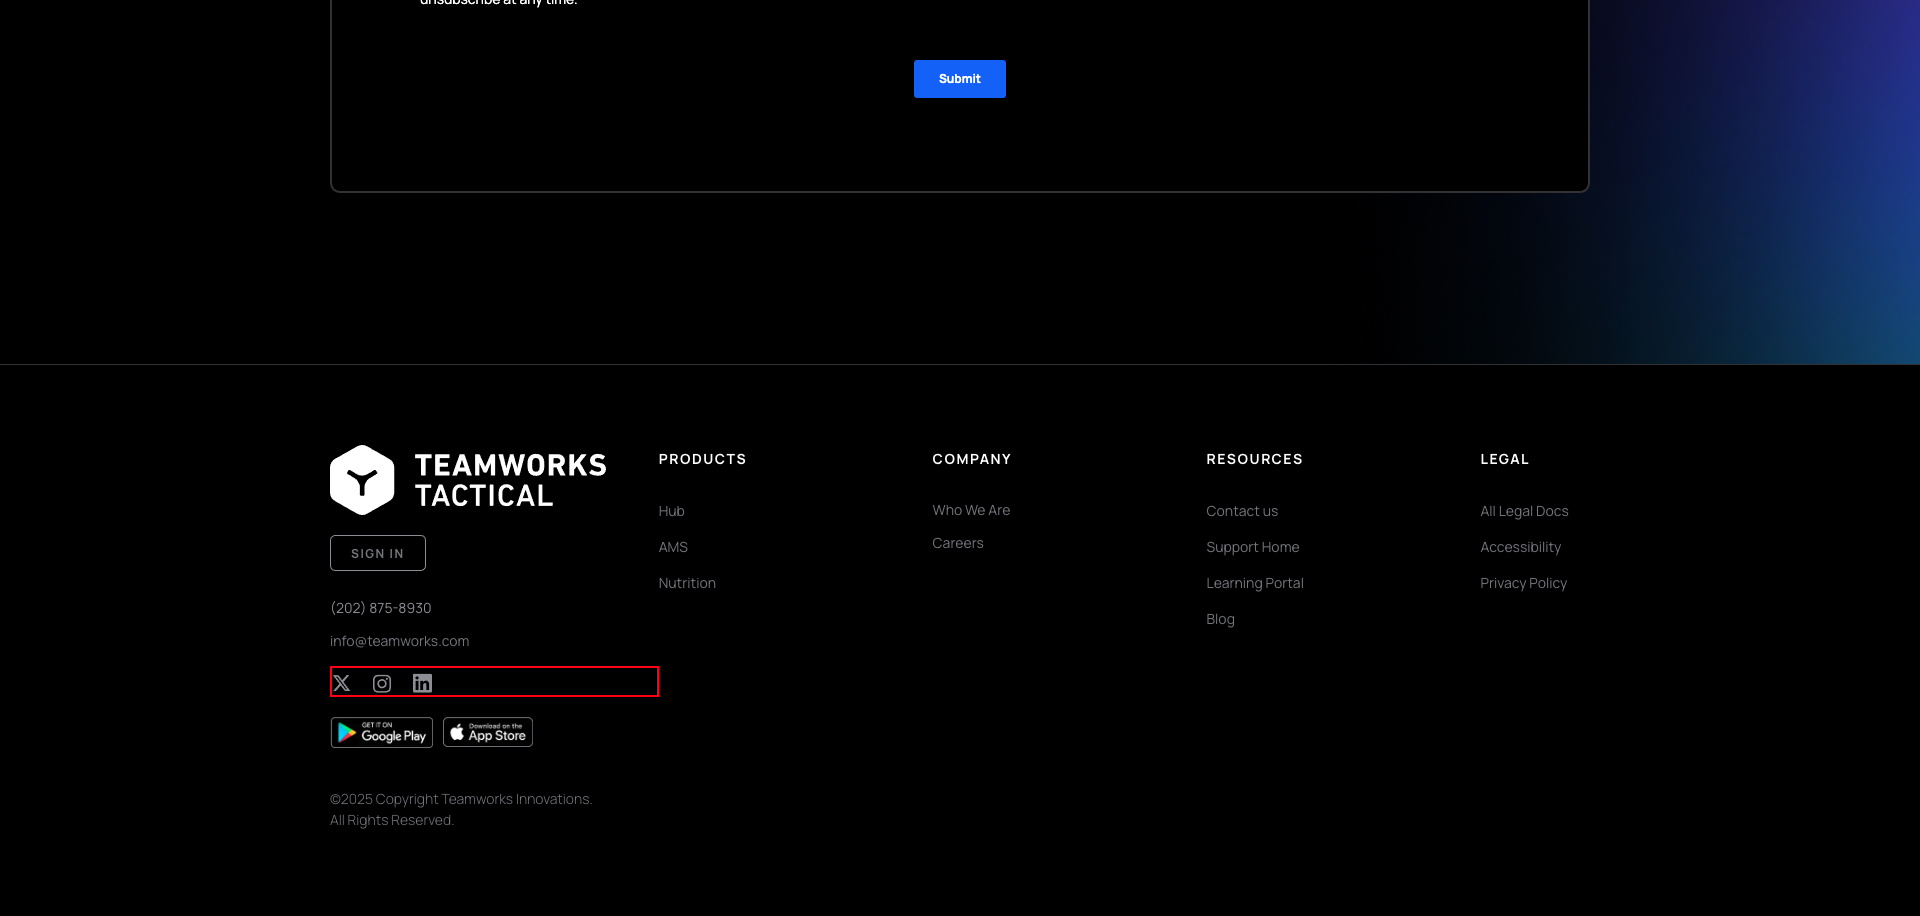The width and height of the screenshot is (1920, 916).
Task: Open the Nutrition link
Action: click(687, 582)
